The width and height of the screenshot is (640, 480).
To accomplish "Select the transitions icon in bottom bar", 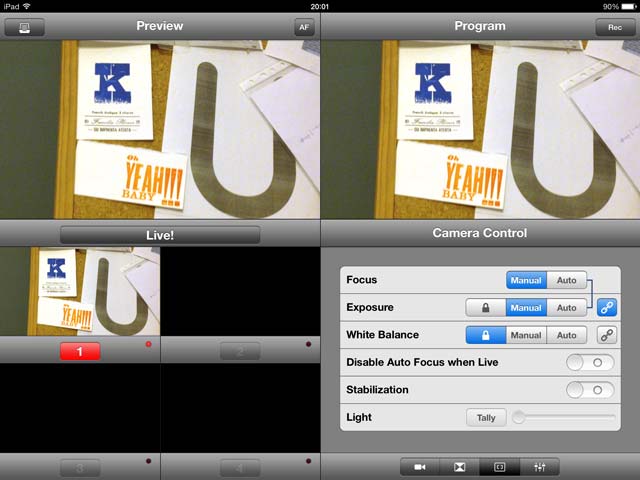I will click(x=459, y=467).
